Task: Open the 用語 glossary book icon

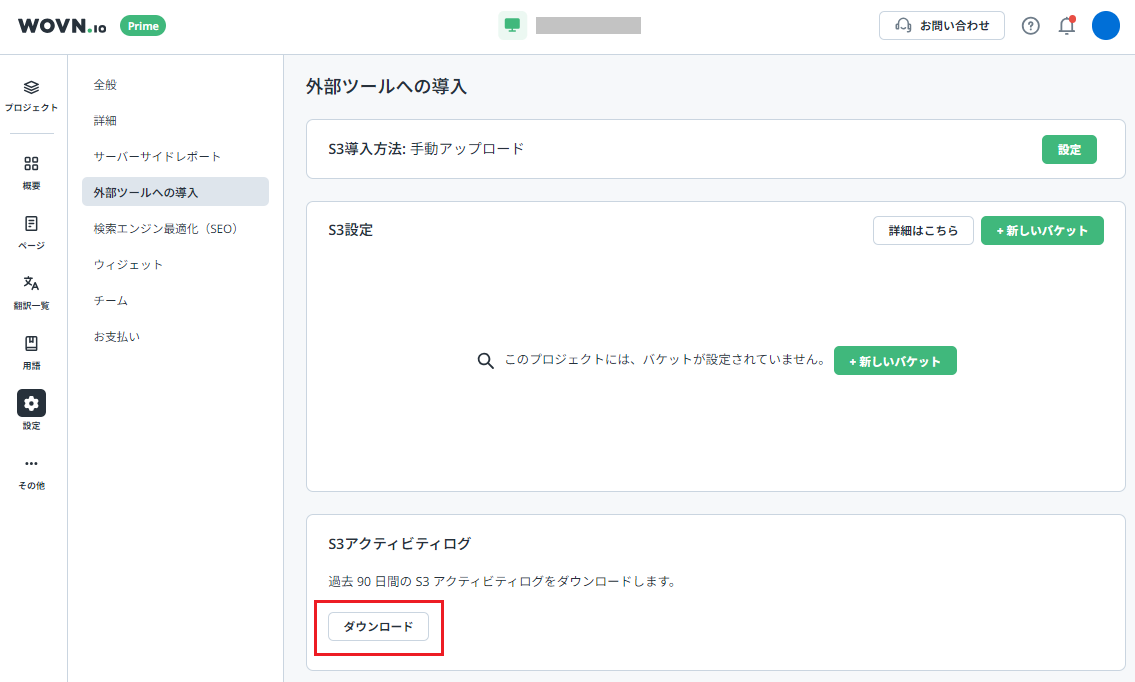Action: 32,344
